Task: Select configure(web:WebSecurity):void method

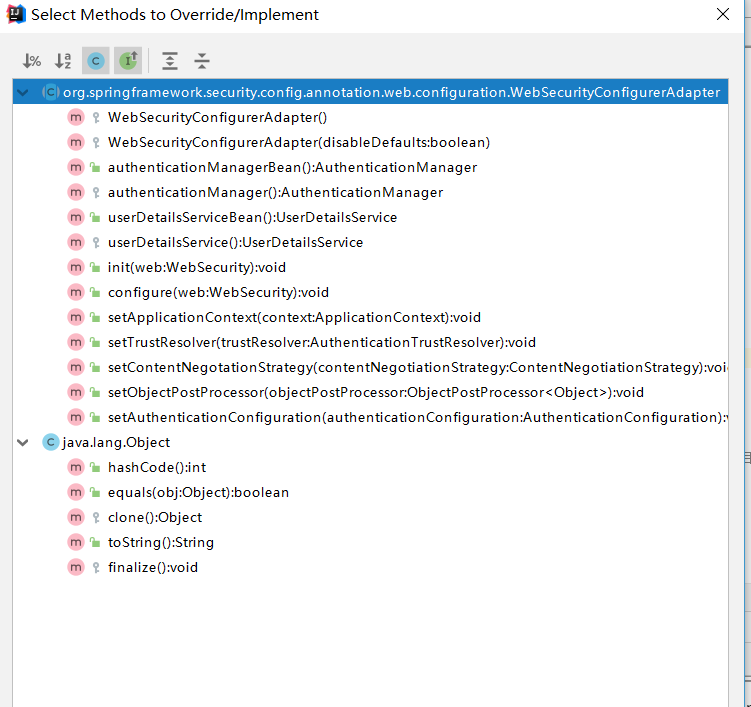Action: click(x=218, y=292)
